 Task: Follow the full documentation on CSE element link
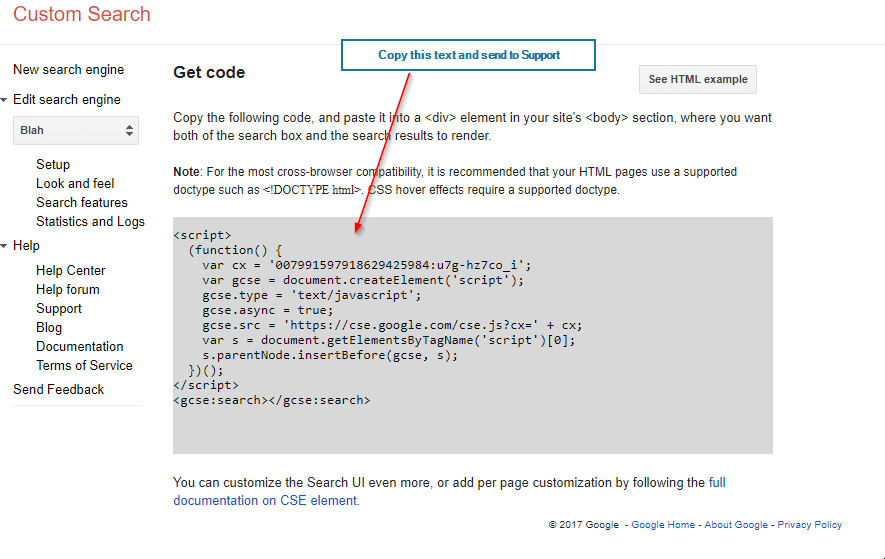(x=265, y=500)
